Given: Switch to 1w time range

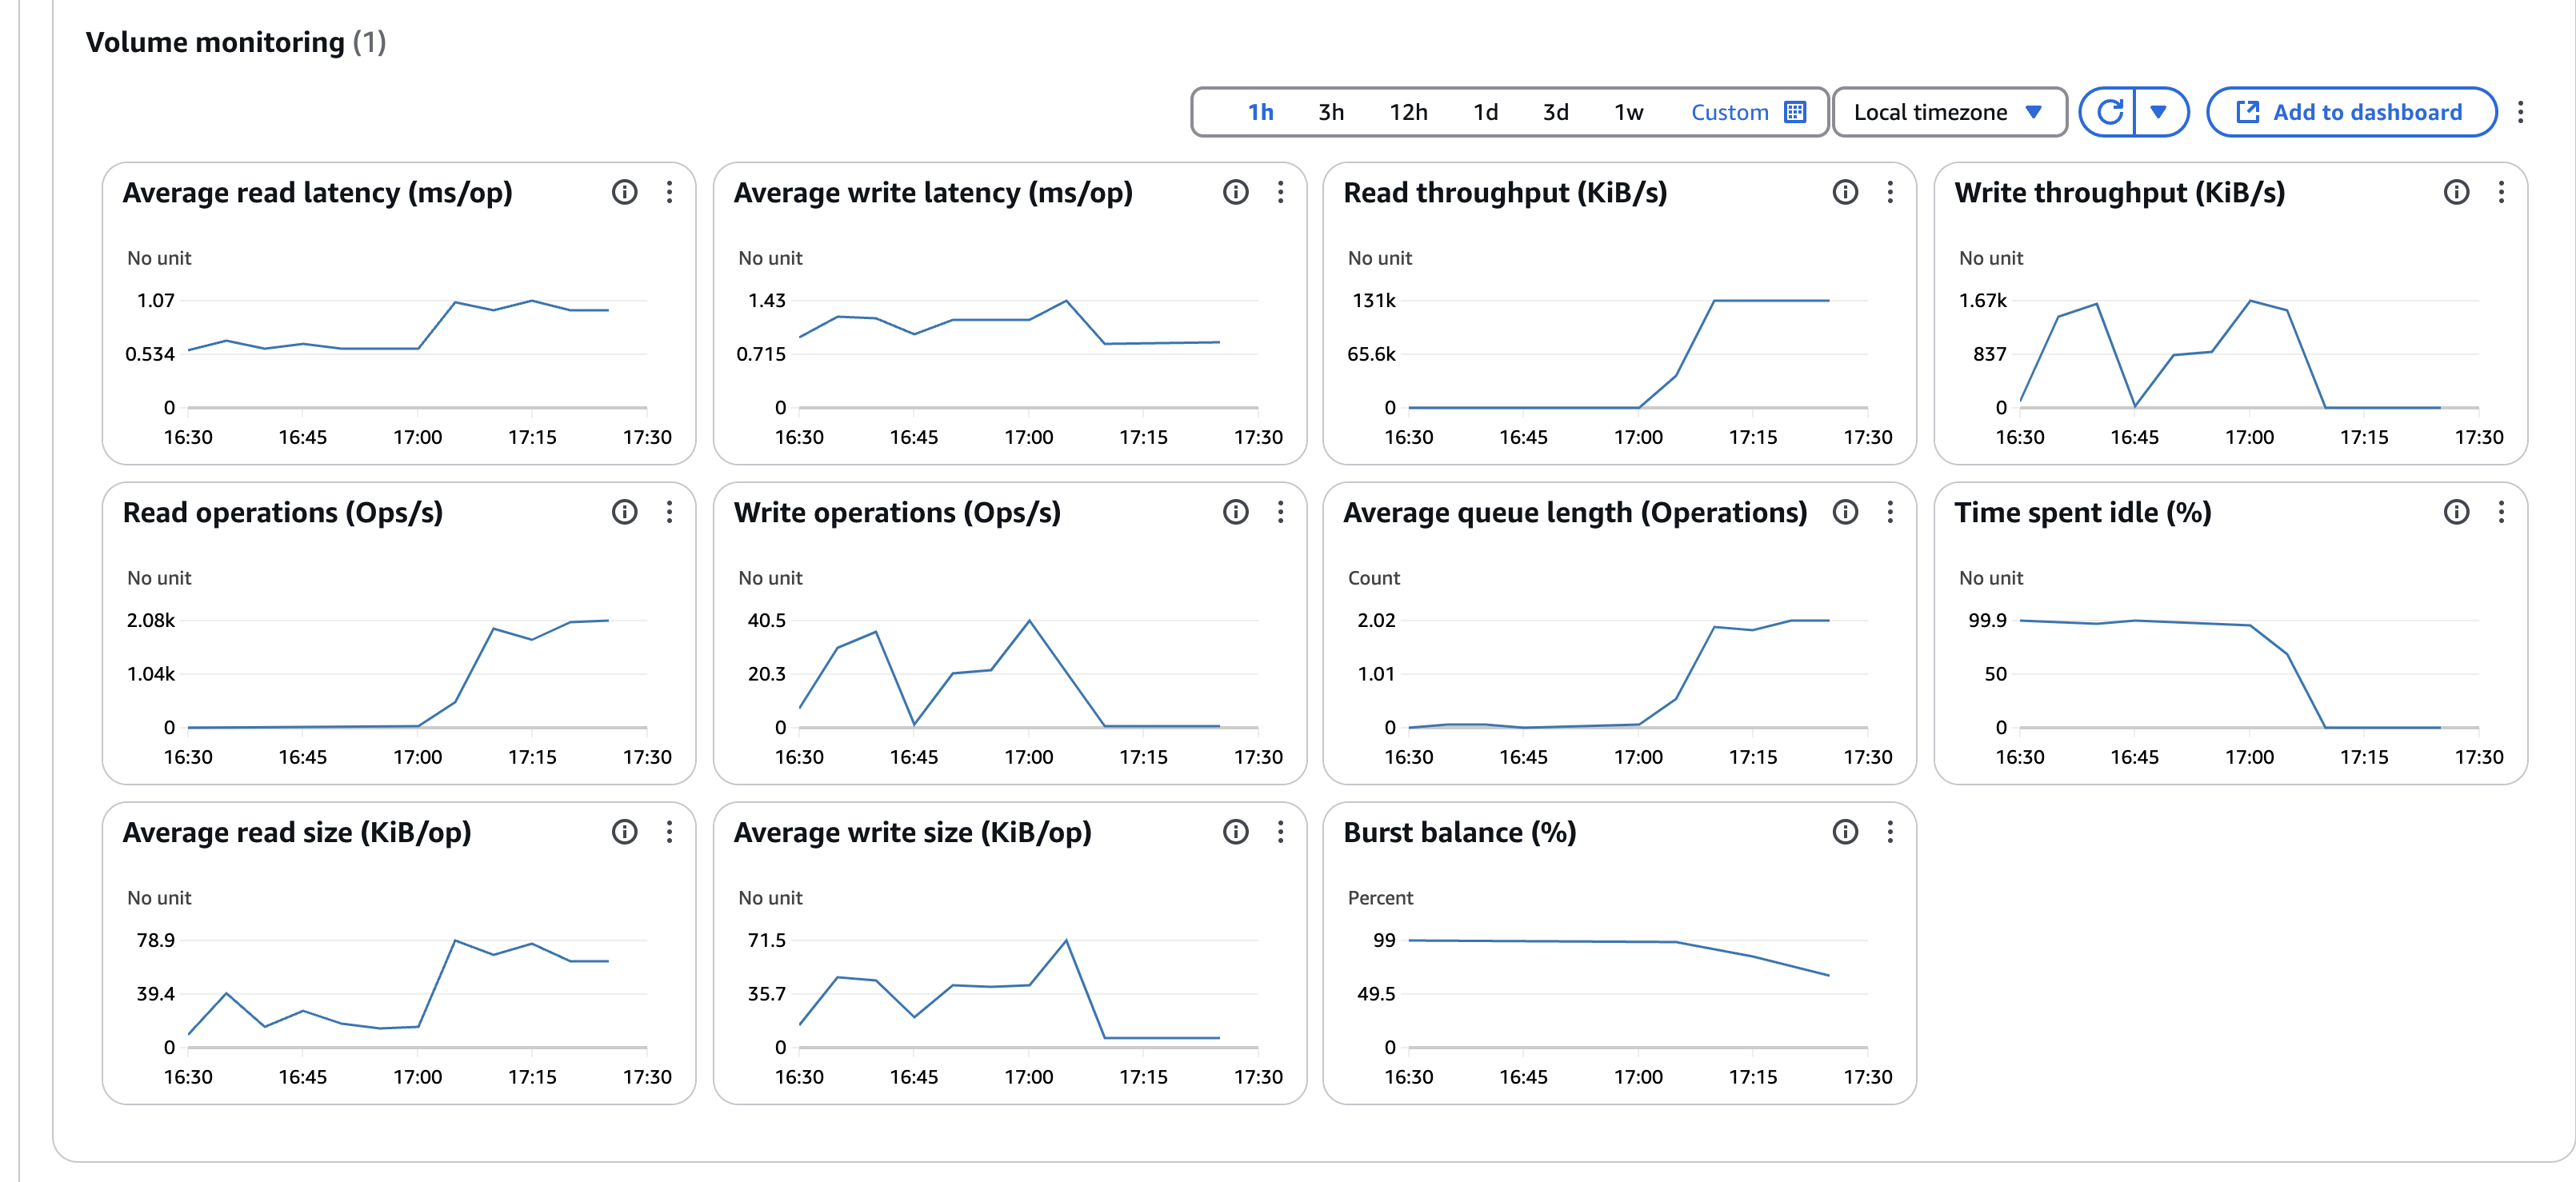Looking at the screenshot, I should pyautogui.click(x=1628, y=112).
